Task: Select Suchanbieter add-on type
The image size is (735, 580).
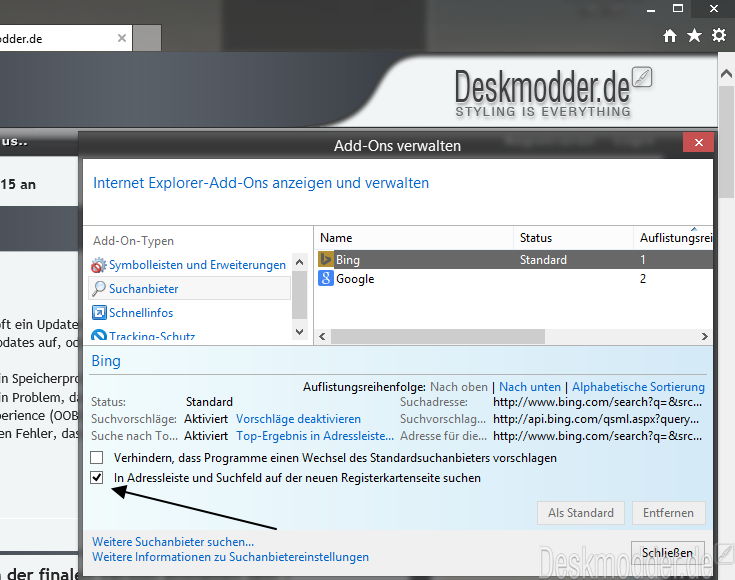Action: pos(189,288)
